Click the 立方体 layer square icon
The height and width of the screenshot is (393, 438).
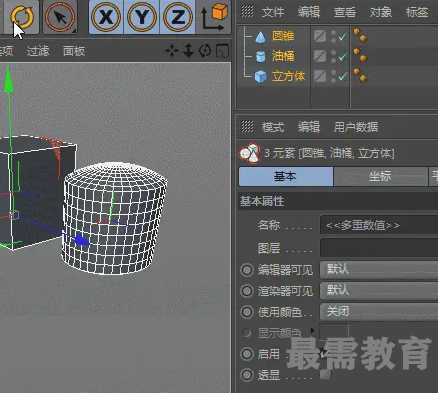pos(320,76)
